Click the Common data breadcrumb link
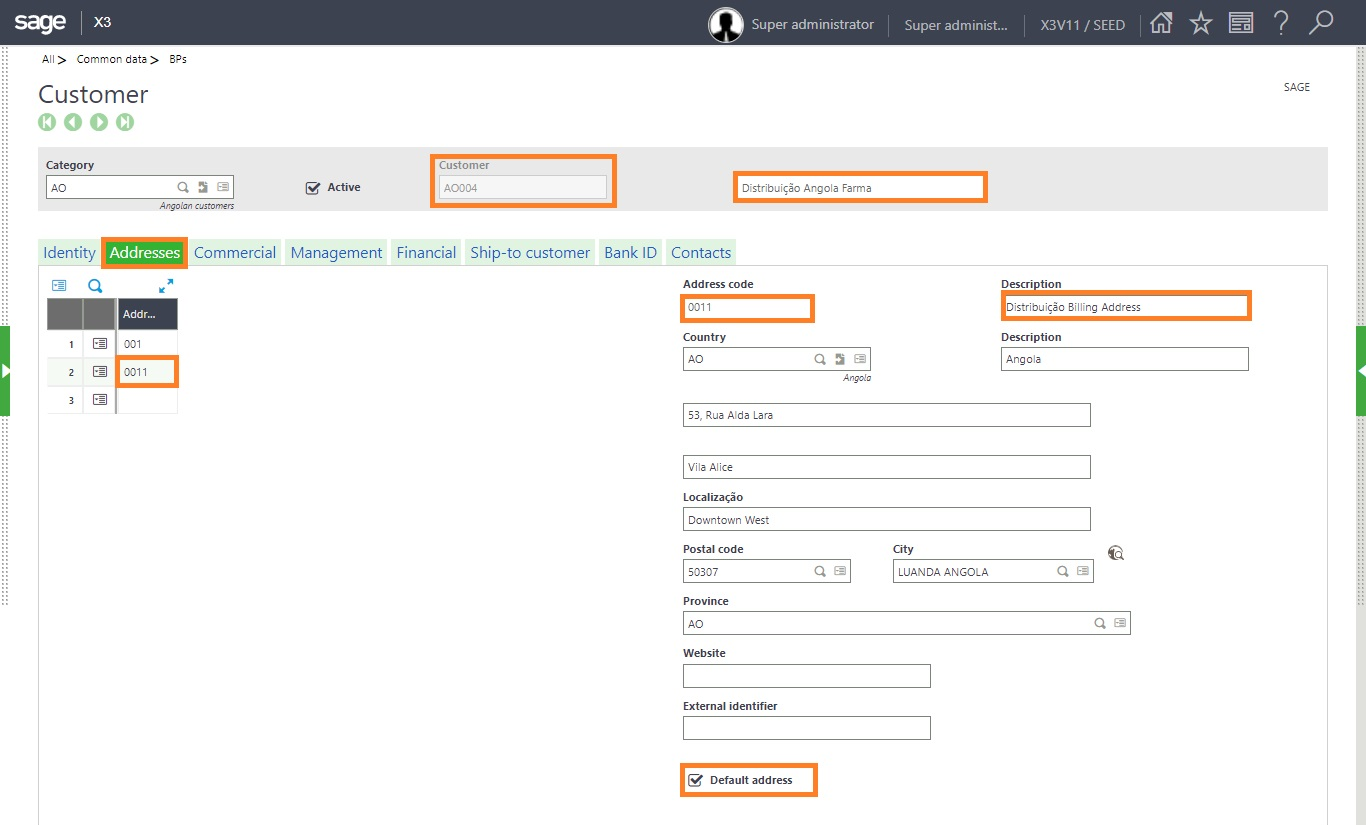Viewport: 1366px width, 825px height. click(112, 59)
